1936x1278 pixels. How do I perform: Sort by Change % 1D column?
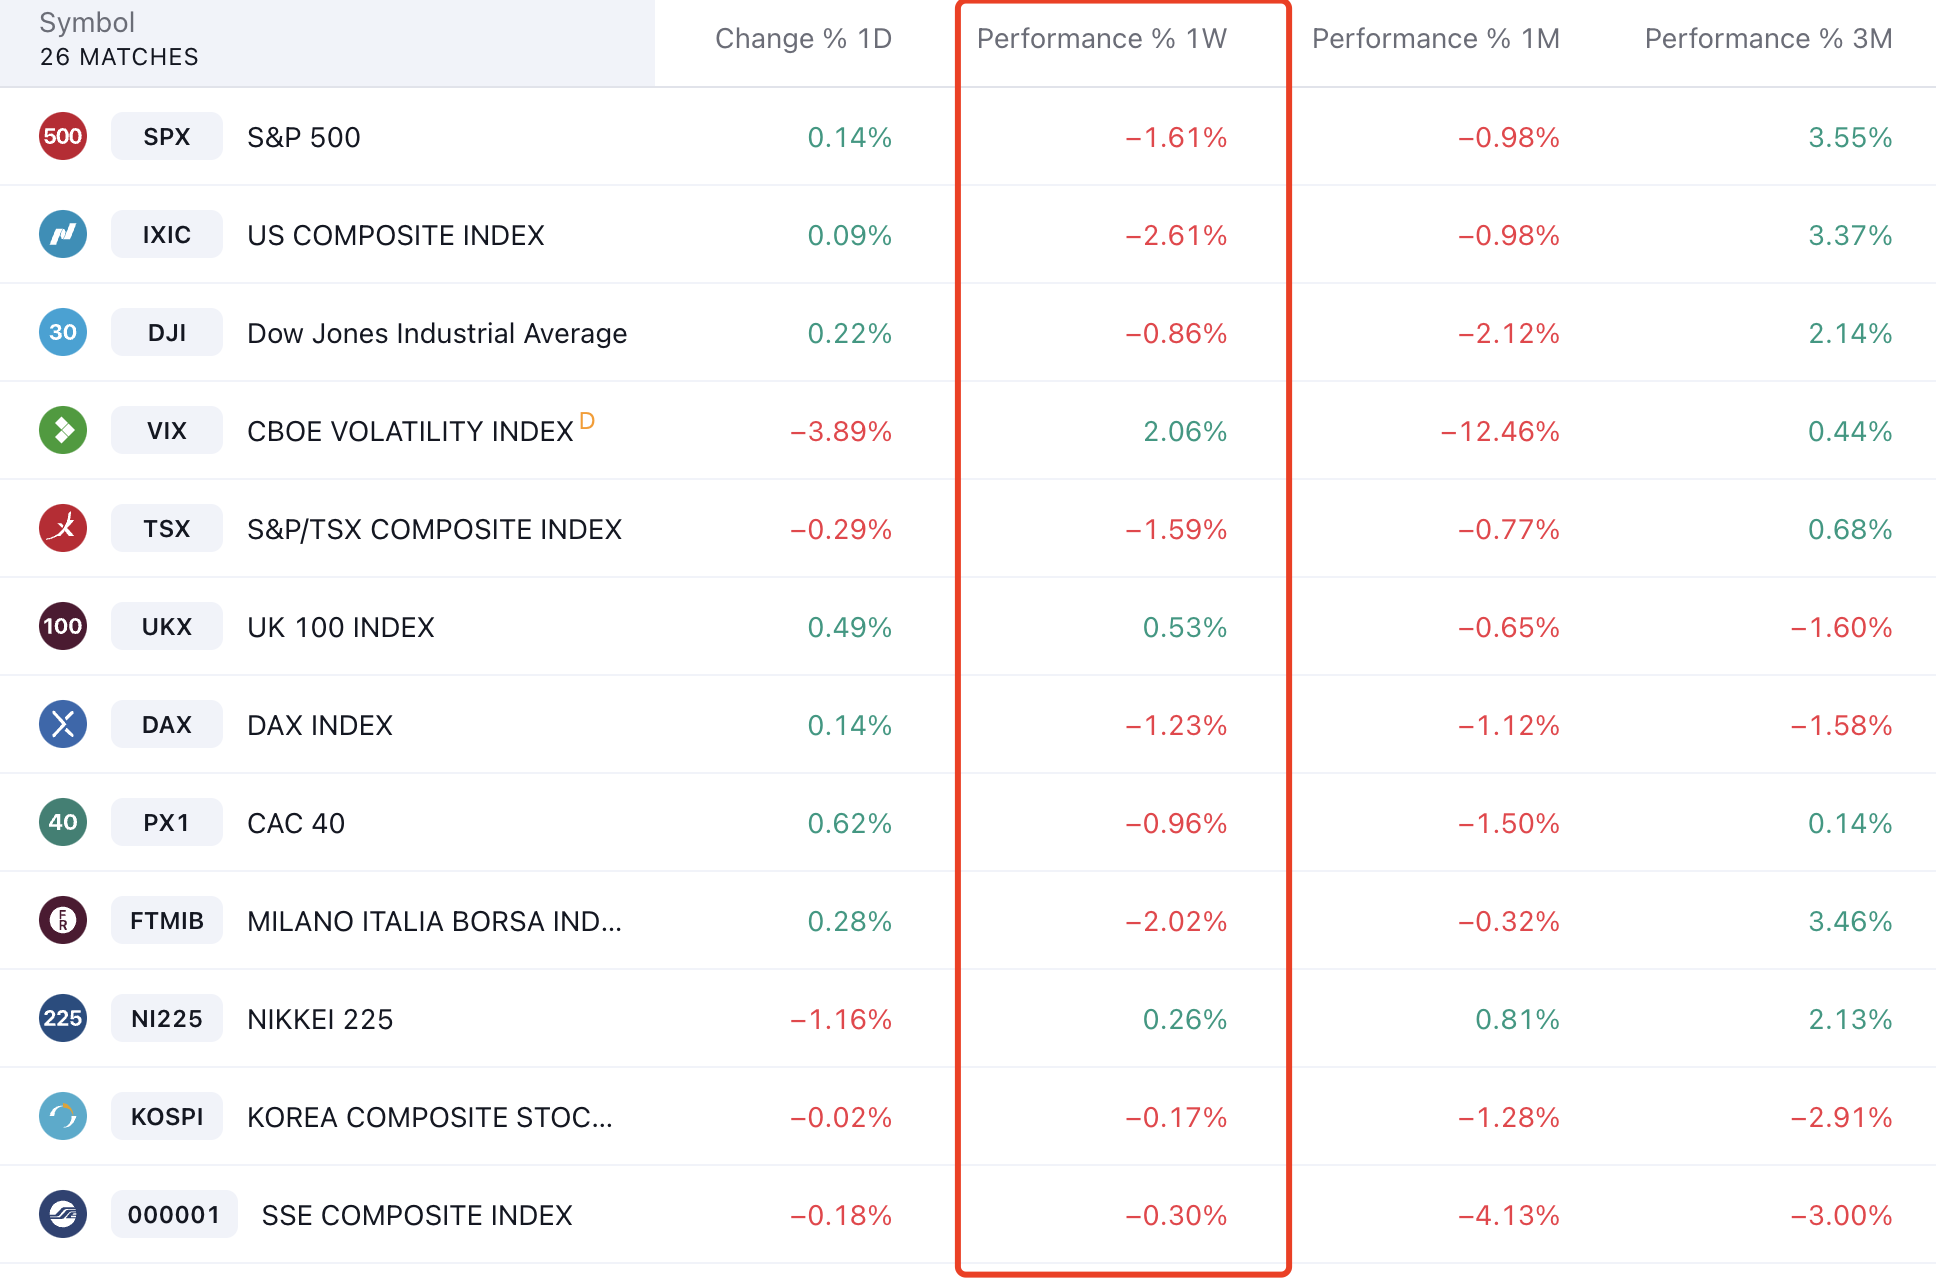click(x=803, y=39)
